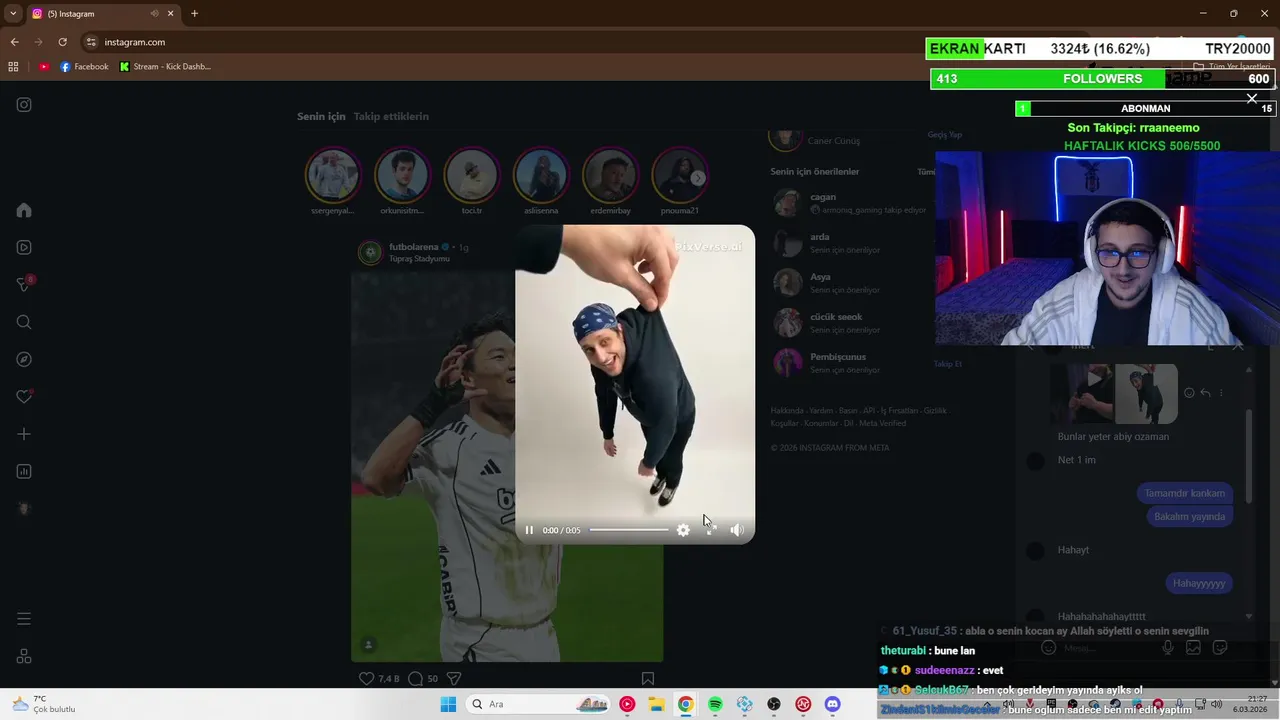Switch to Senin için tab

pyautogui.click(x=321, y=116)
